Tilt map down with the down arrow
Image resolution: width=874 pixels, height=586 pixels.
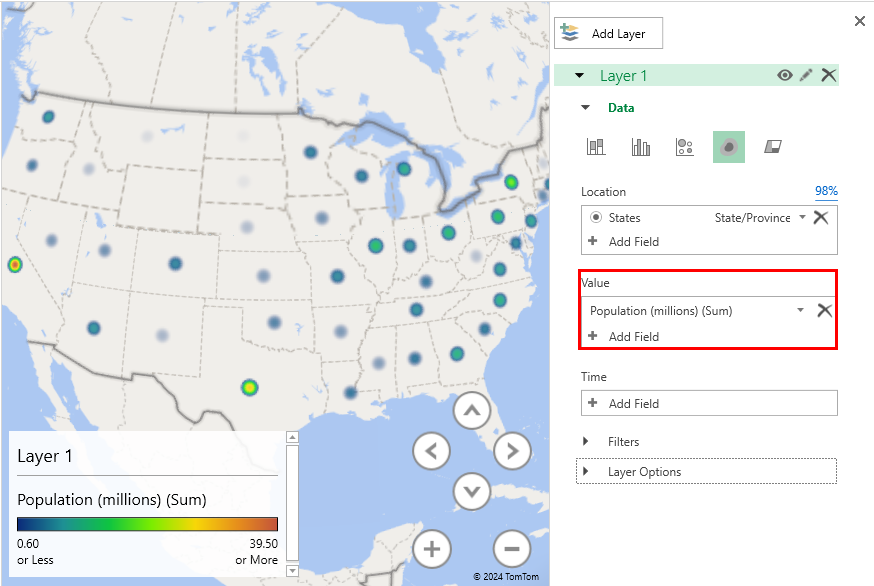472,491
